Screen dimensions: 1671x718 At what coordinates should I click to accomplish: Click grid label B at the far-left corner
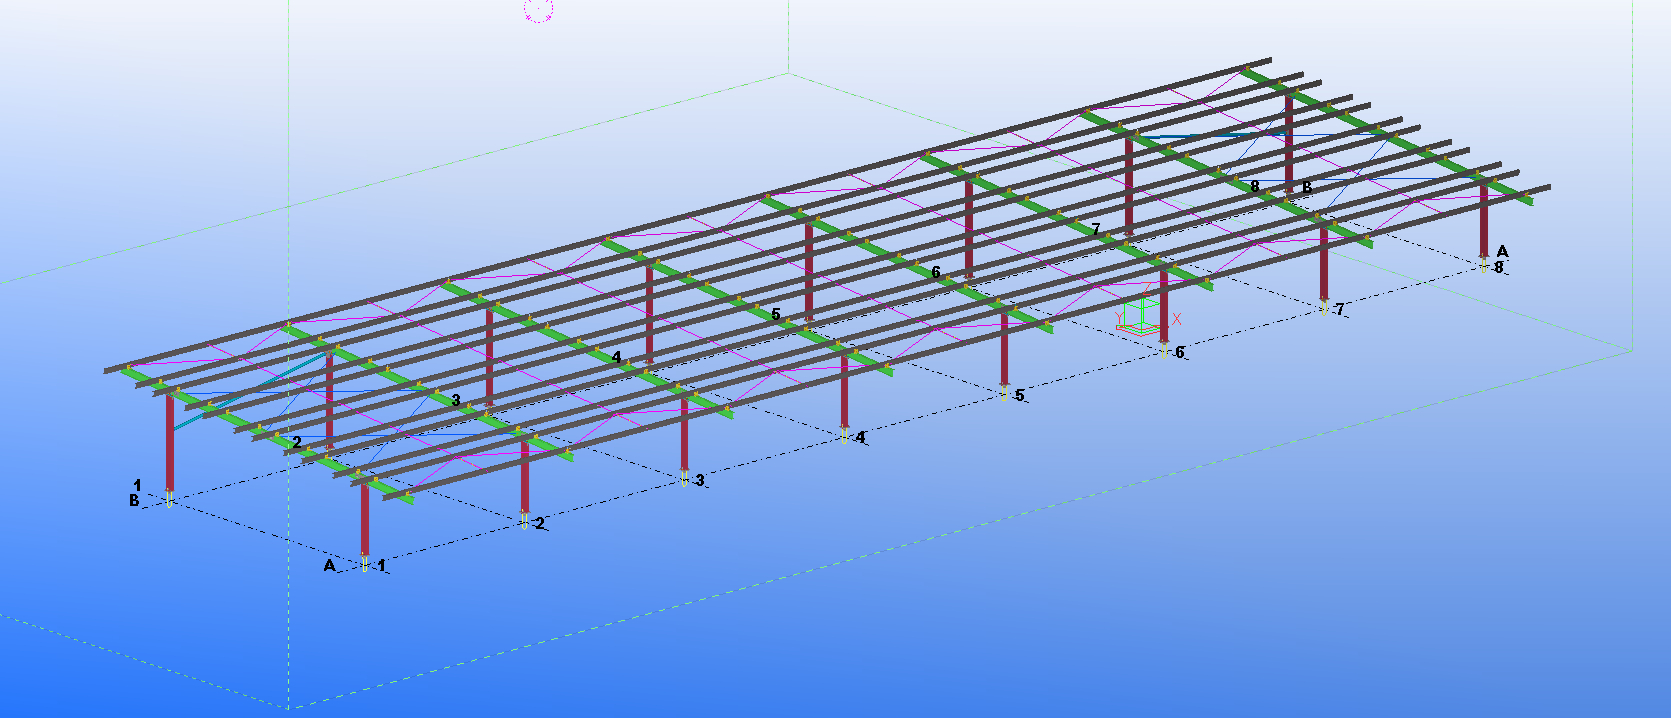(x=134, y=500)
